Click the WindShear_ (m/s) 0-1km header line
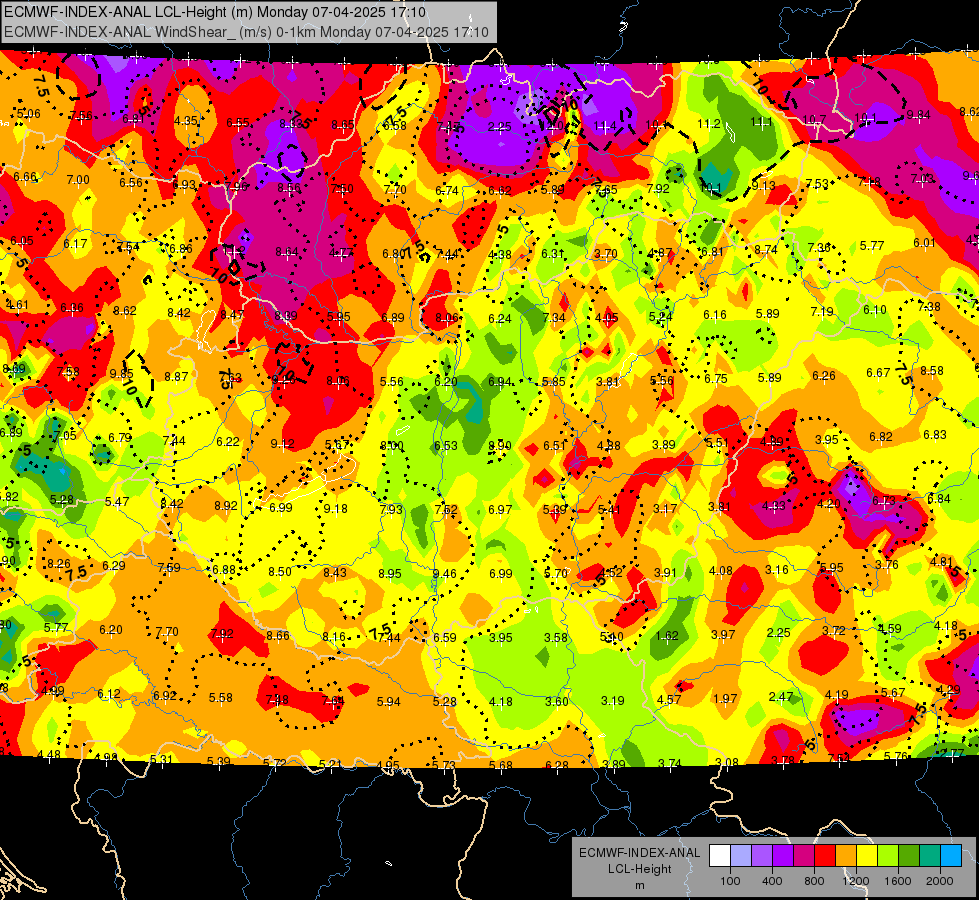 point(246,32)
